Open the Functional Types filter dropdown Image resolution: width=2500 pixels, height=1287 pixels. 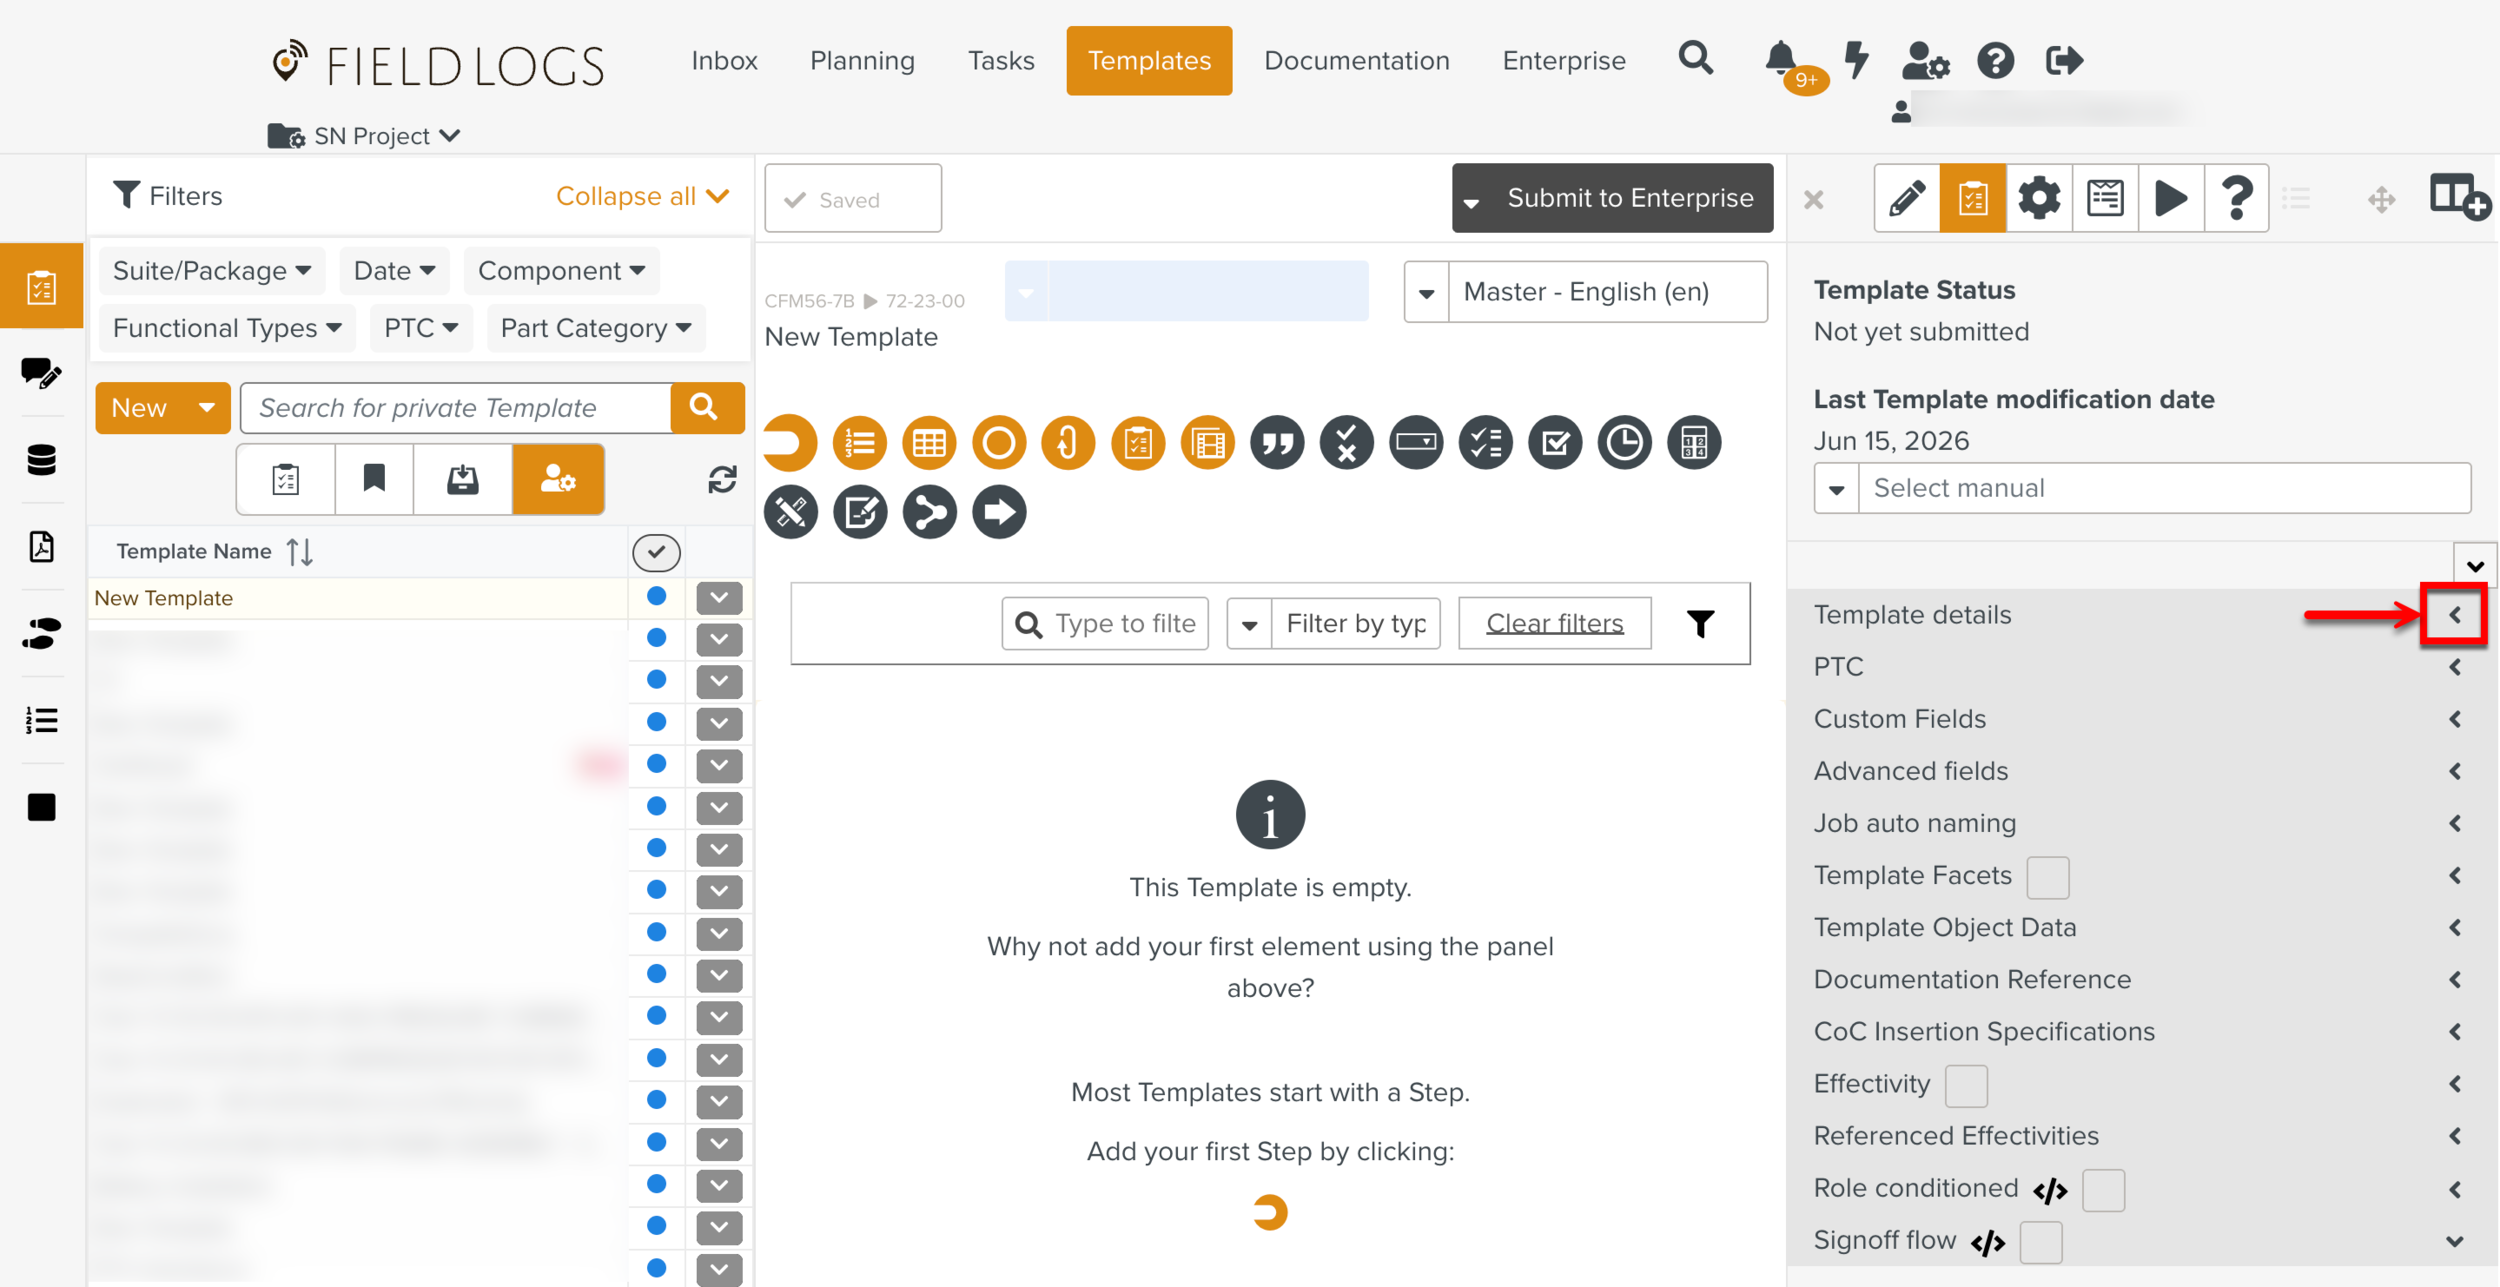(x=227, y=328)
